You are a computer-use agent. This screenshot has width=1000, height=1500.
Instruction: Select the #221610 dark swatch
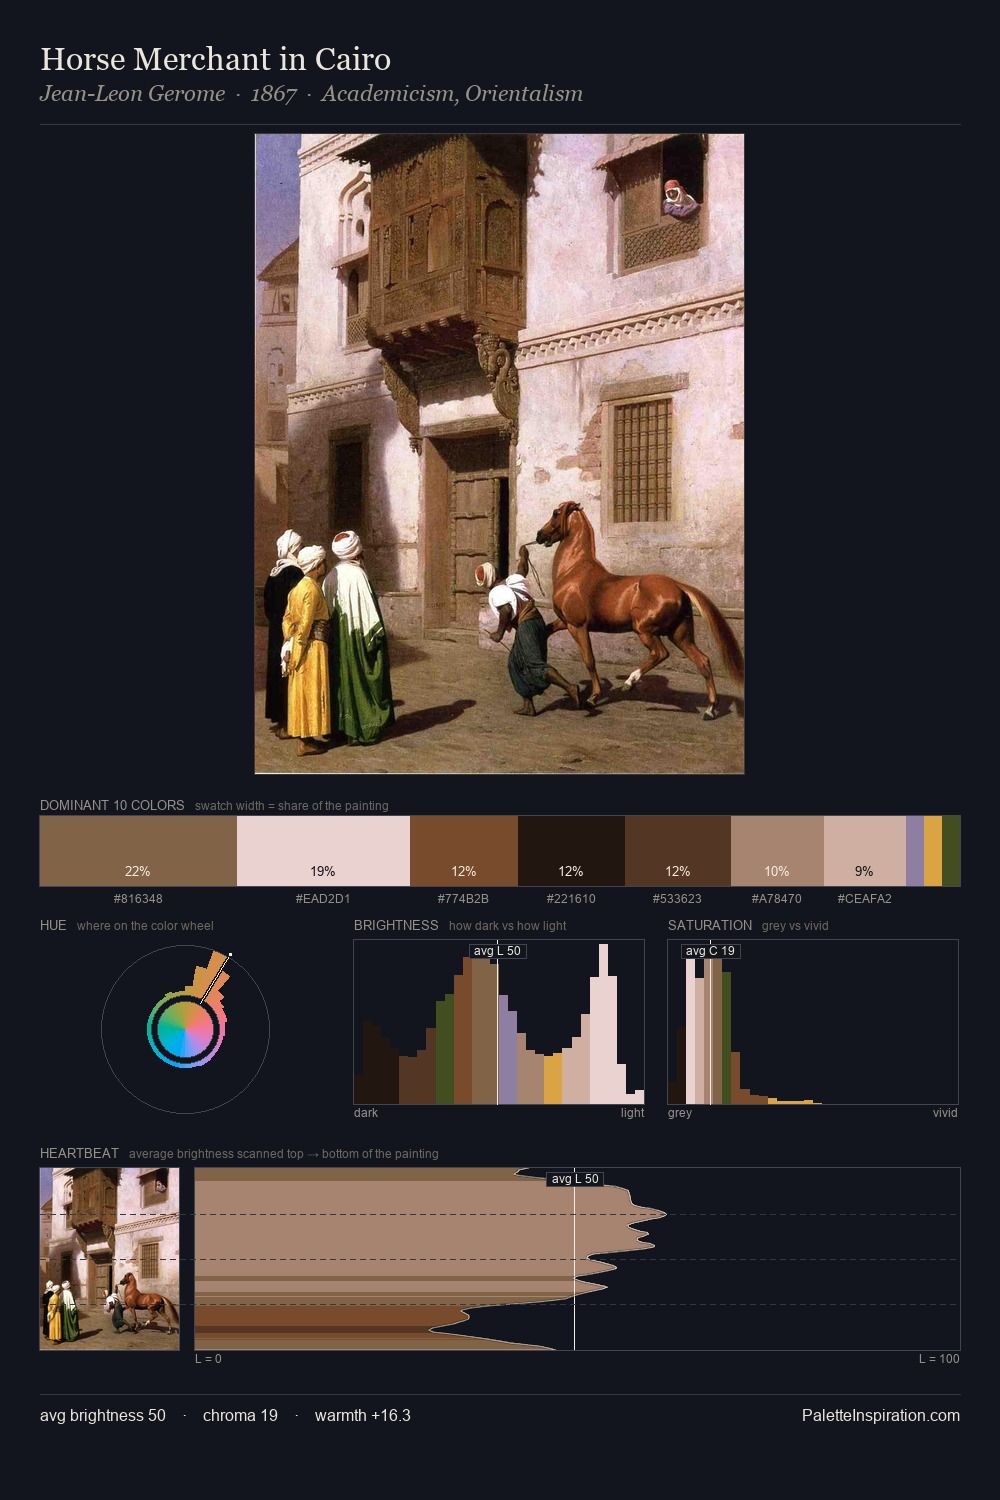[571, 851]
